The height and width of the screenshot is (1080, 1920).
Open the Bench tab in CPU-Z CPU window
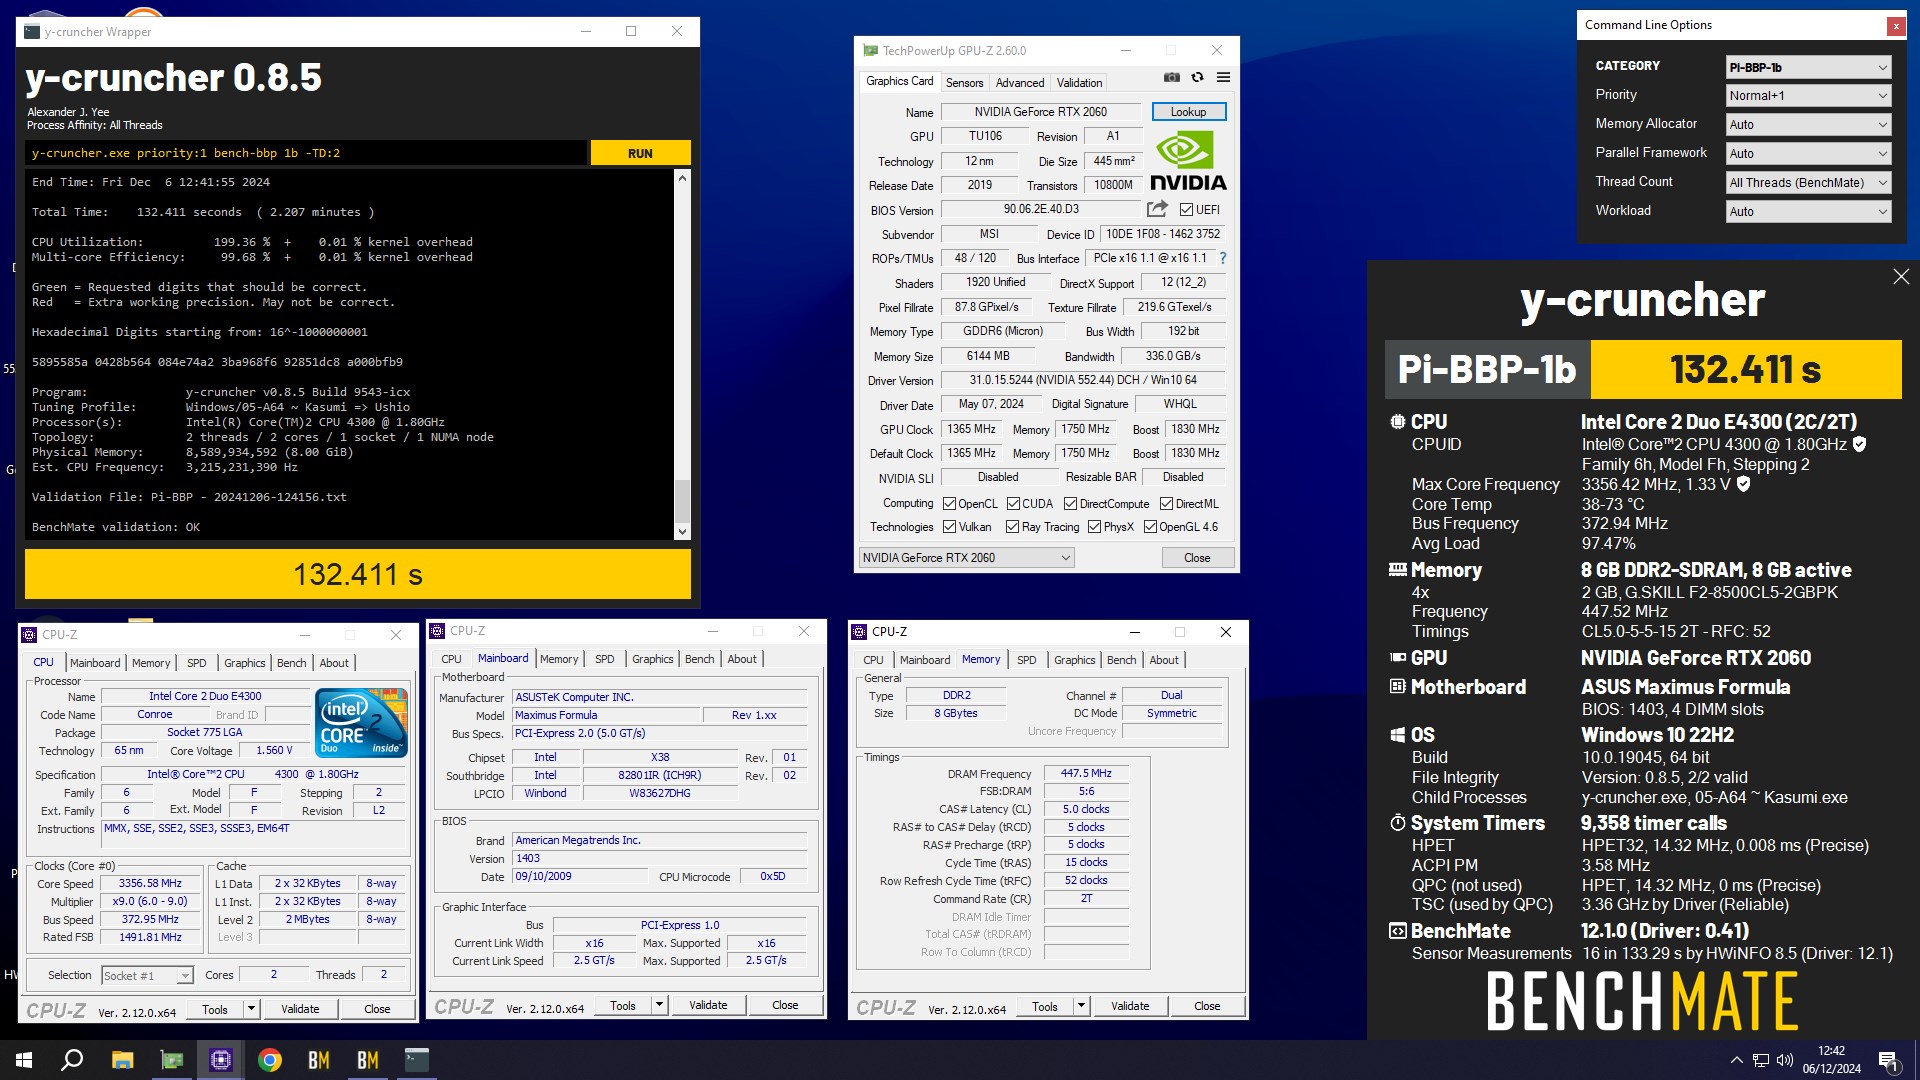[x=291, y=663]
